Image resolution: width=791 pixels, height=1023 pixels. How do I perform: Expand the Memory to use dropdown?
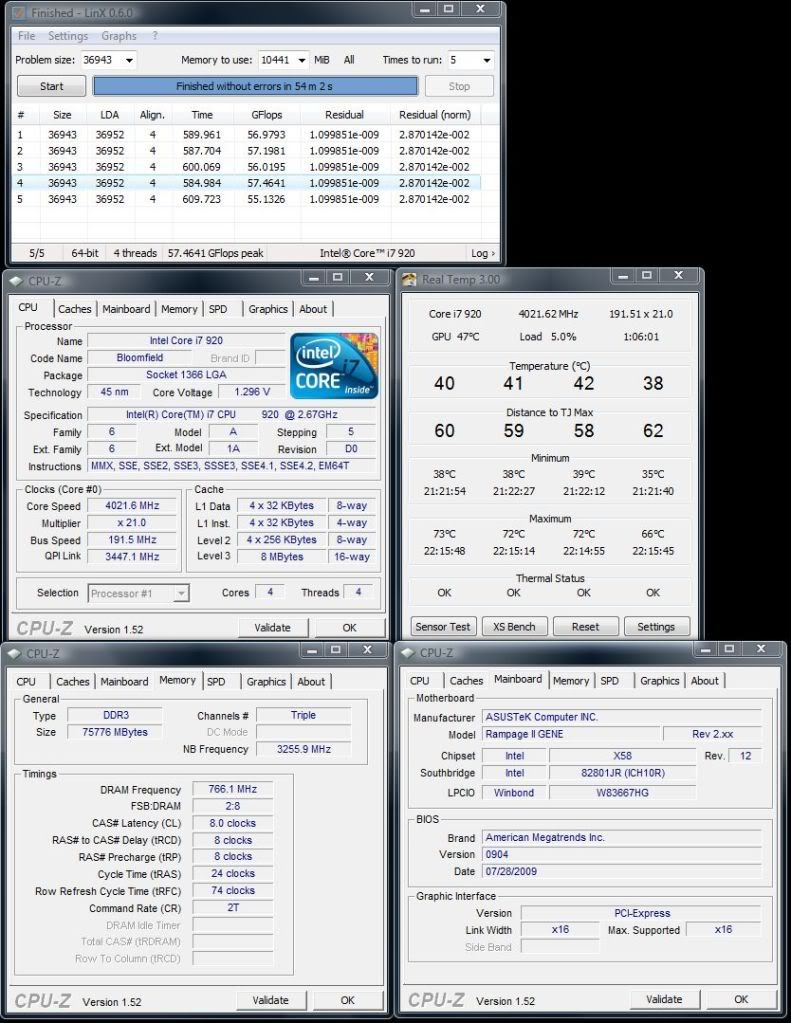click(x=302, y=60)
